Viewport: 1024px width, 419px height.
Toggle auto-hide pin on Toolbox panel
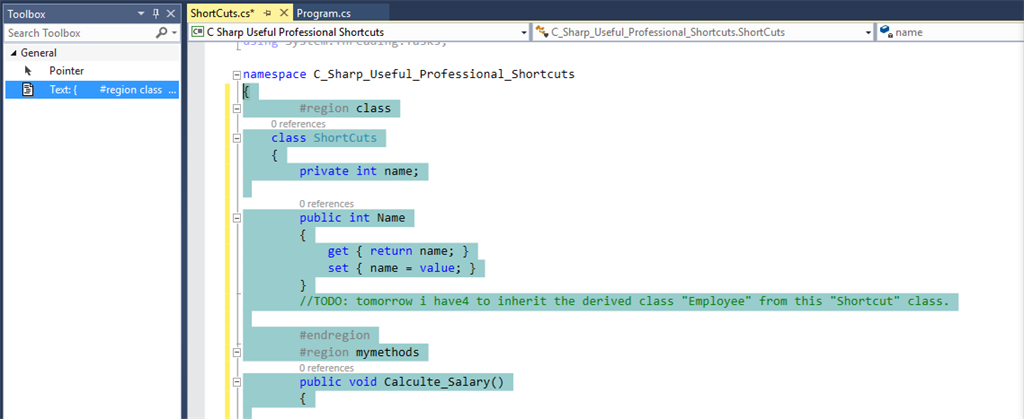pos(155,13)
